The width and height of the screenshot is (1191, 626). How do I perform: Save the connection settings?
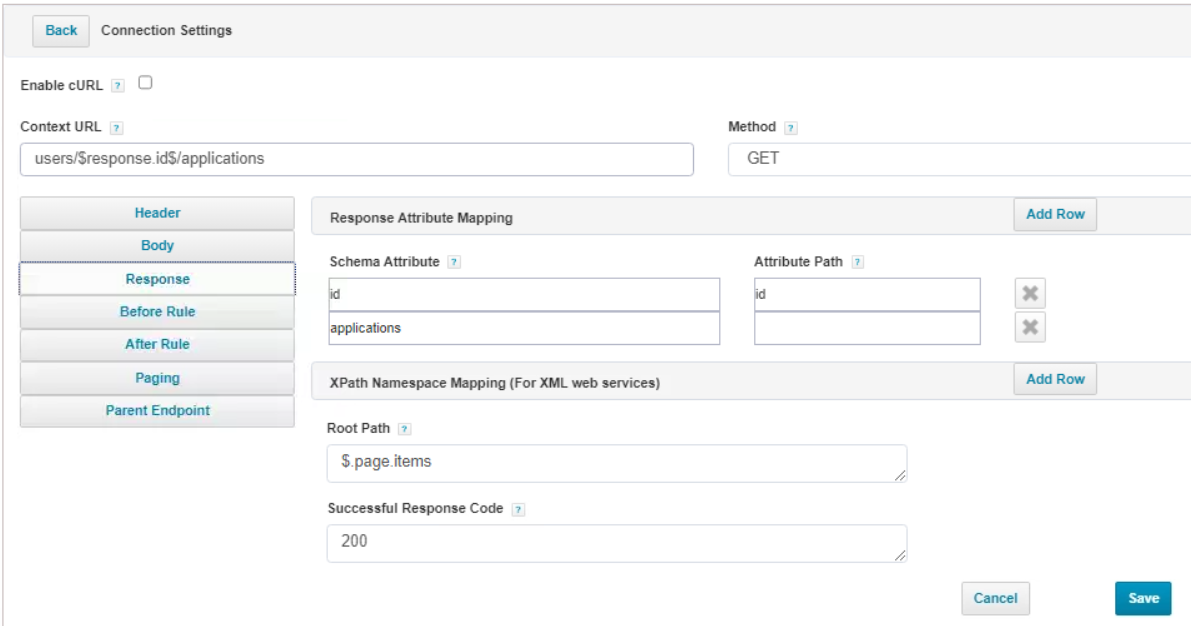(x=1143, y=598)
